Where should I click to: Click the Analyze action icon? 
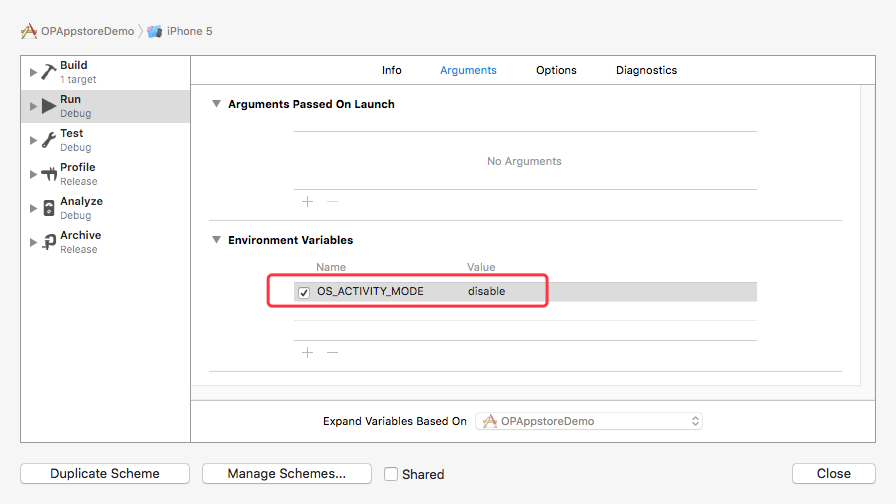[49, 208]
